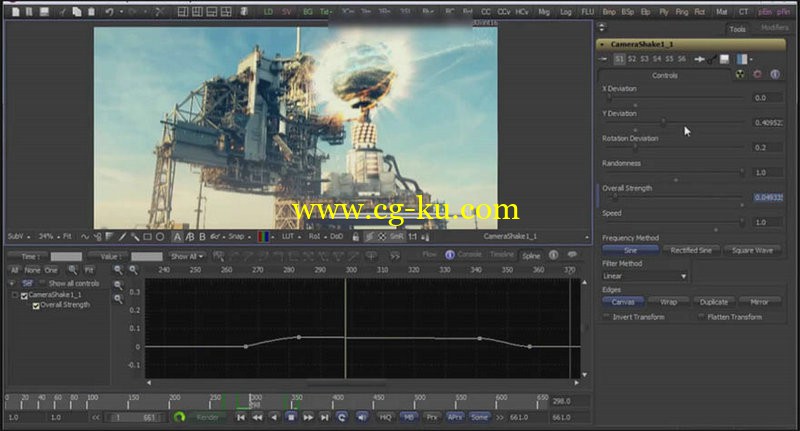Image resolution: width=800 pixels, height=431 pixels.
Task: Open the Controls tab of CameraShake1_1
Action: [664, 75]
